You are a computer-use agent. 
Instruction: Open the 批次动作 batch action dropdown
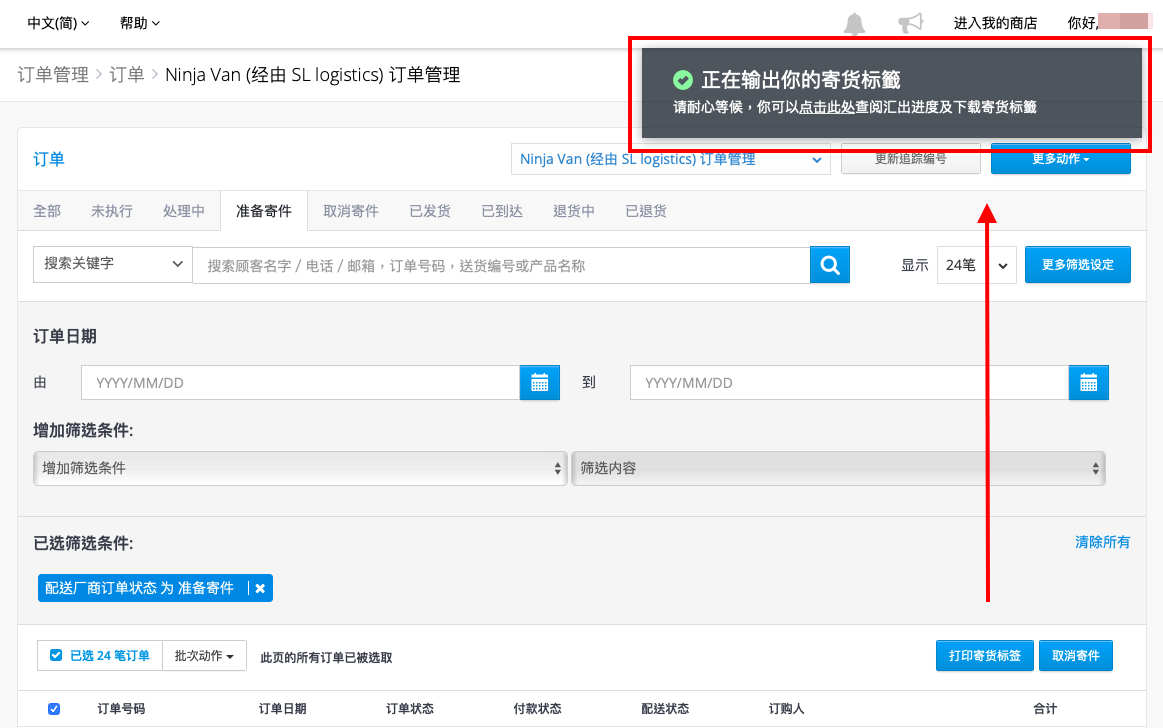pos(204,655)
